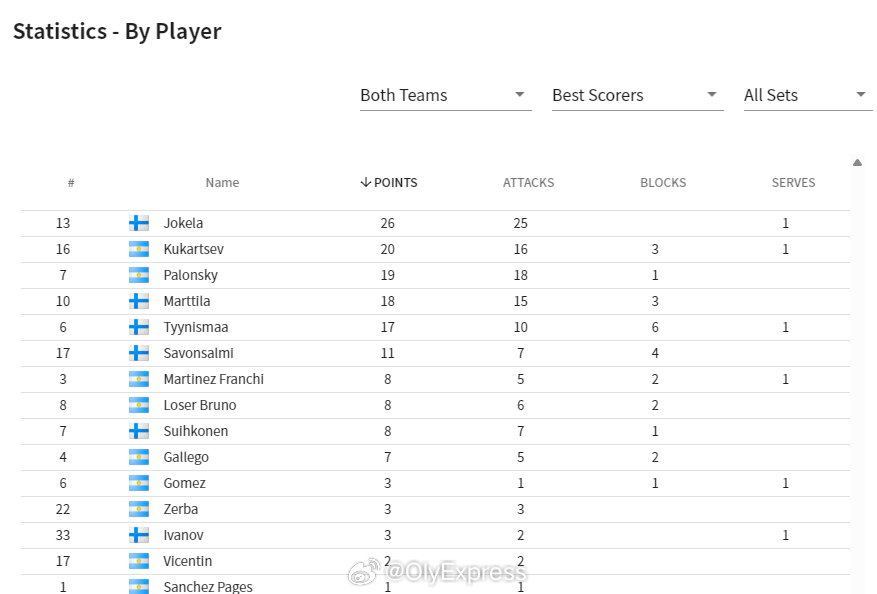Click the Argentina flag next to Palonsky

(x=139, y=275)
